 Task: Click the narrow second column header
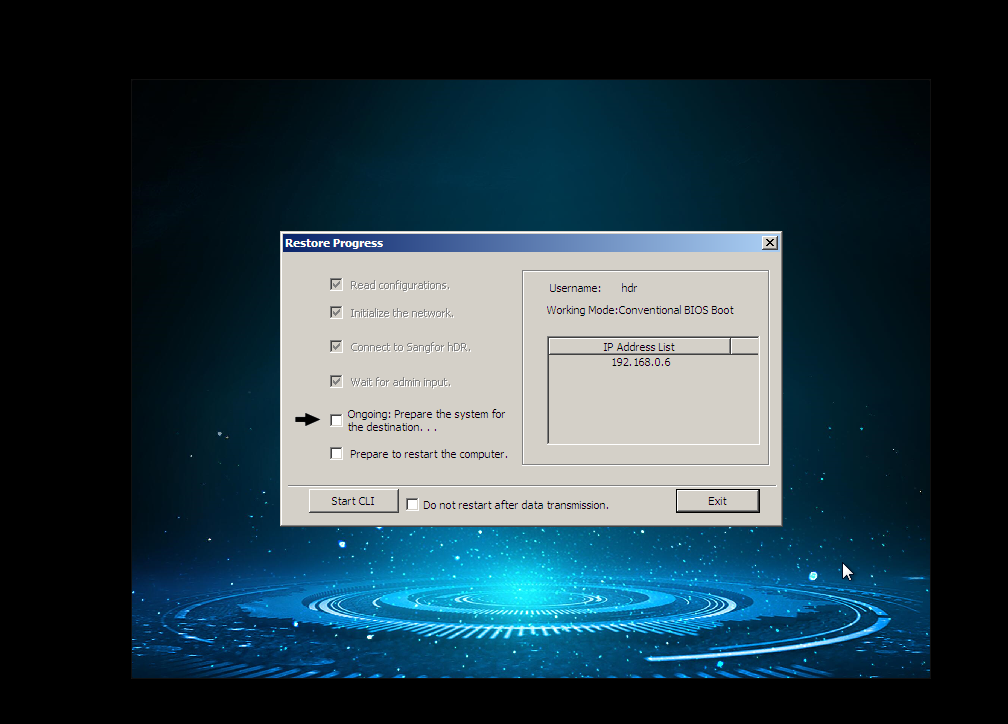(746, 346)
